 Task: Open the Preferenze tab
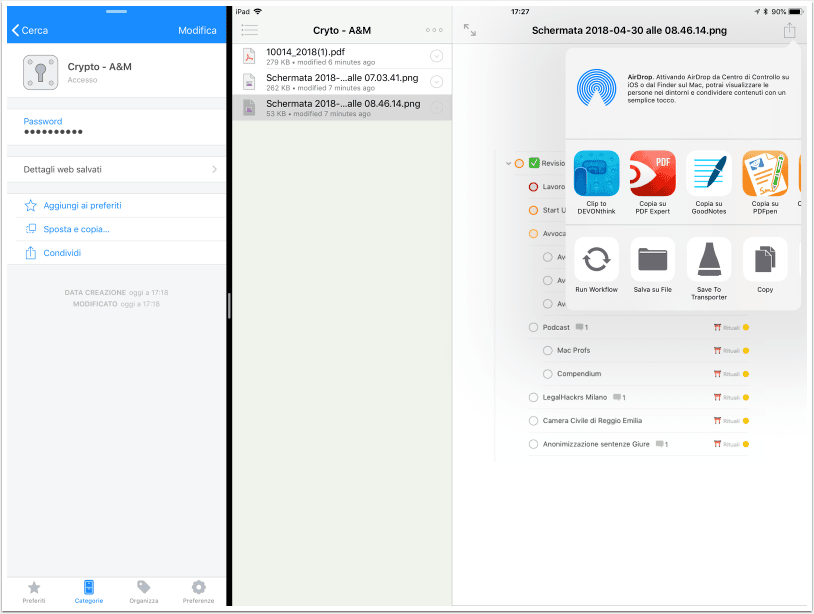198,592
